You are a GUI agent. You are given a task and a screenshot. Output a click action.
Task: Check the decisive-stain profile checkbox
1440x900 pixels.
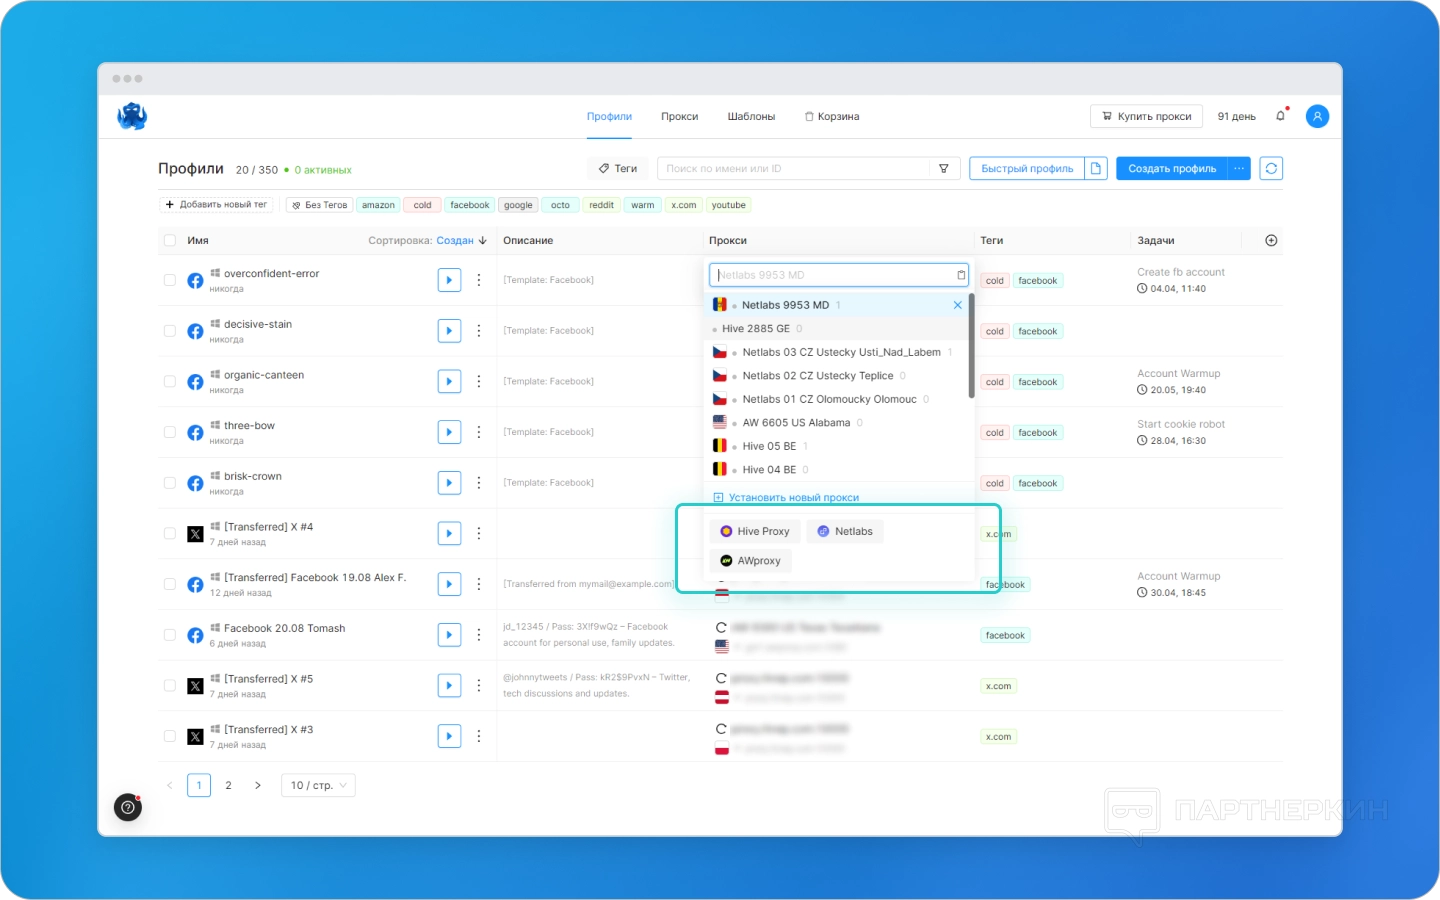170,331
